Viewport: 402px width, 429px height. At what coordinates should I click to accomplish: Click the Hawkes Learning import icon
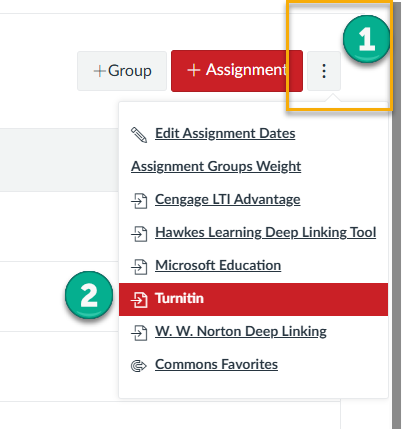[139, 234]
